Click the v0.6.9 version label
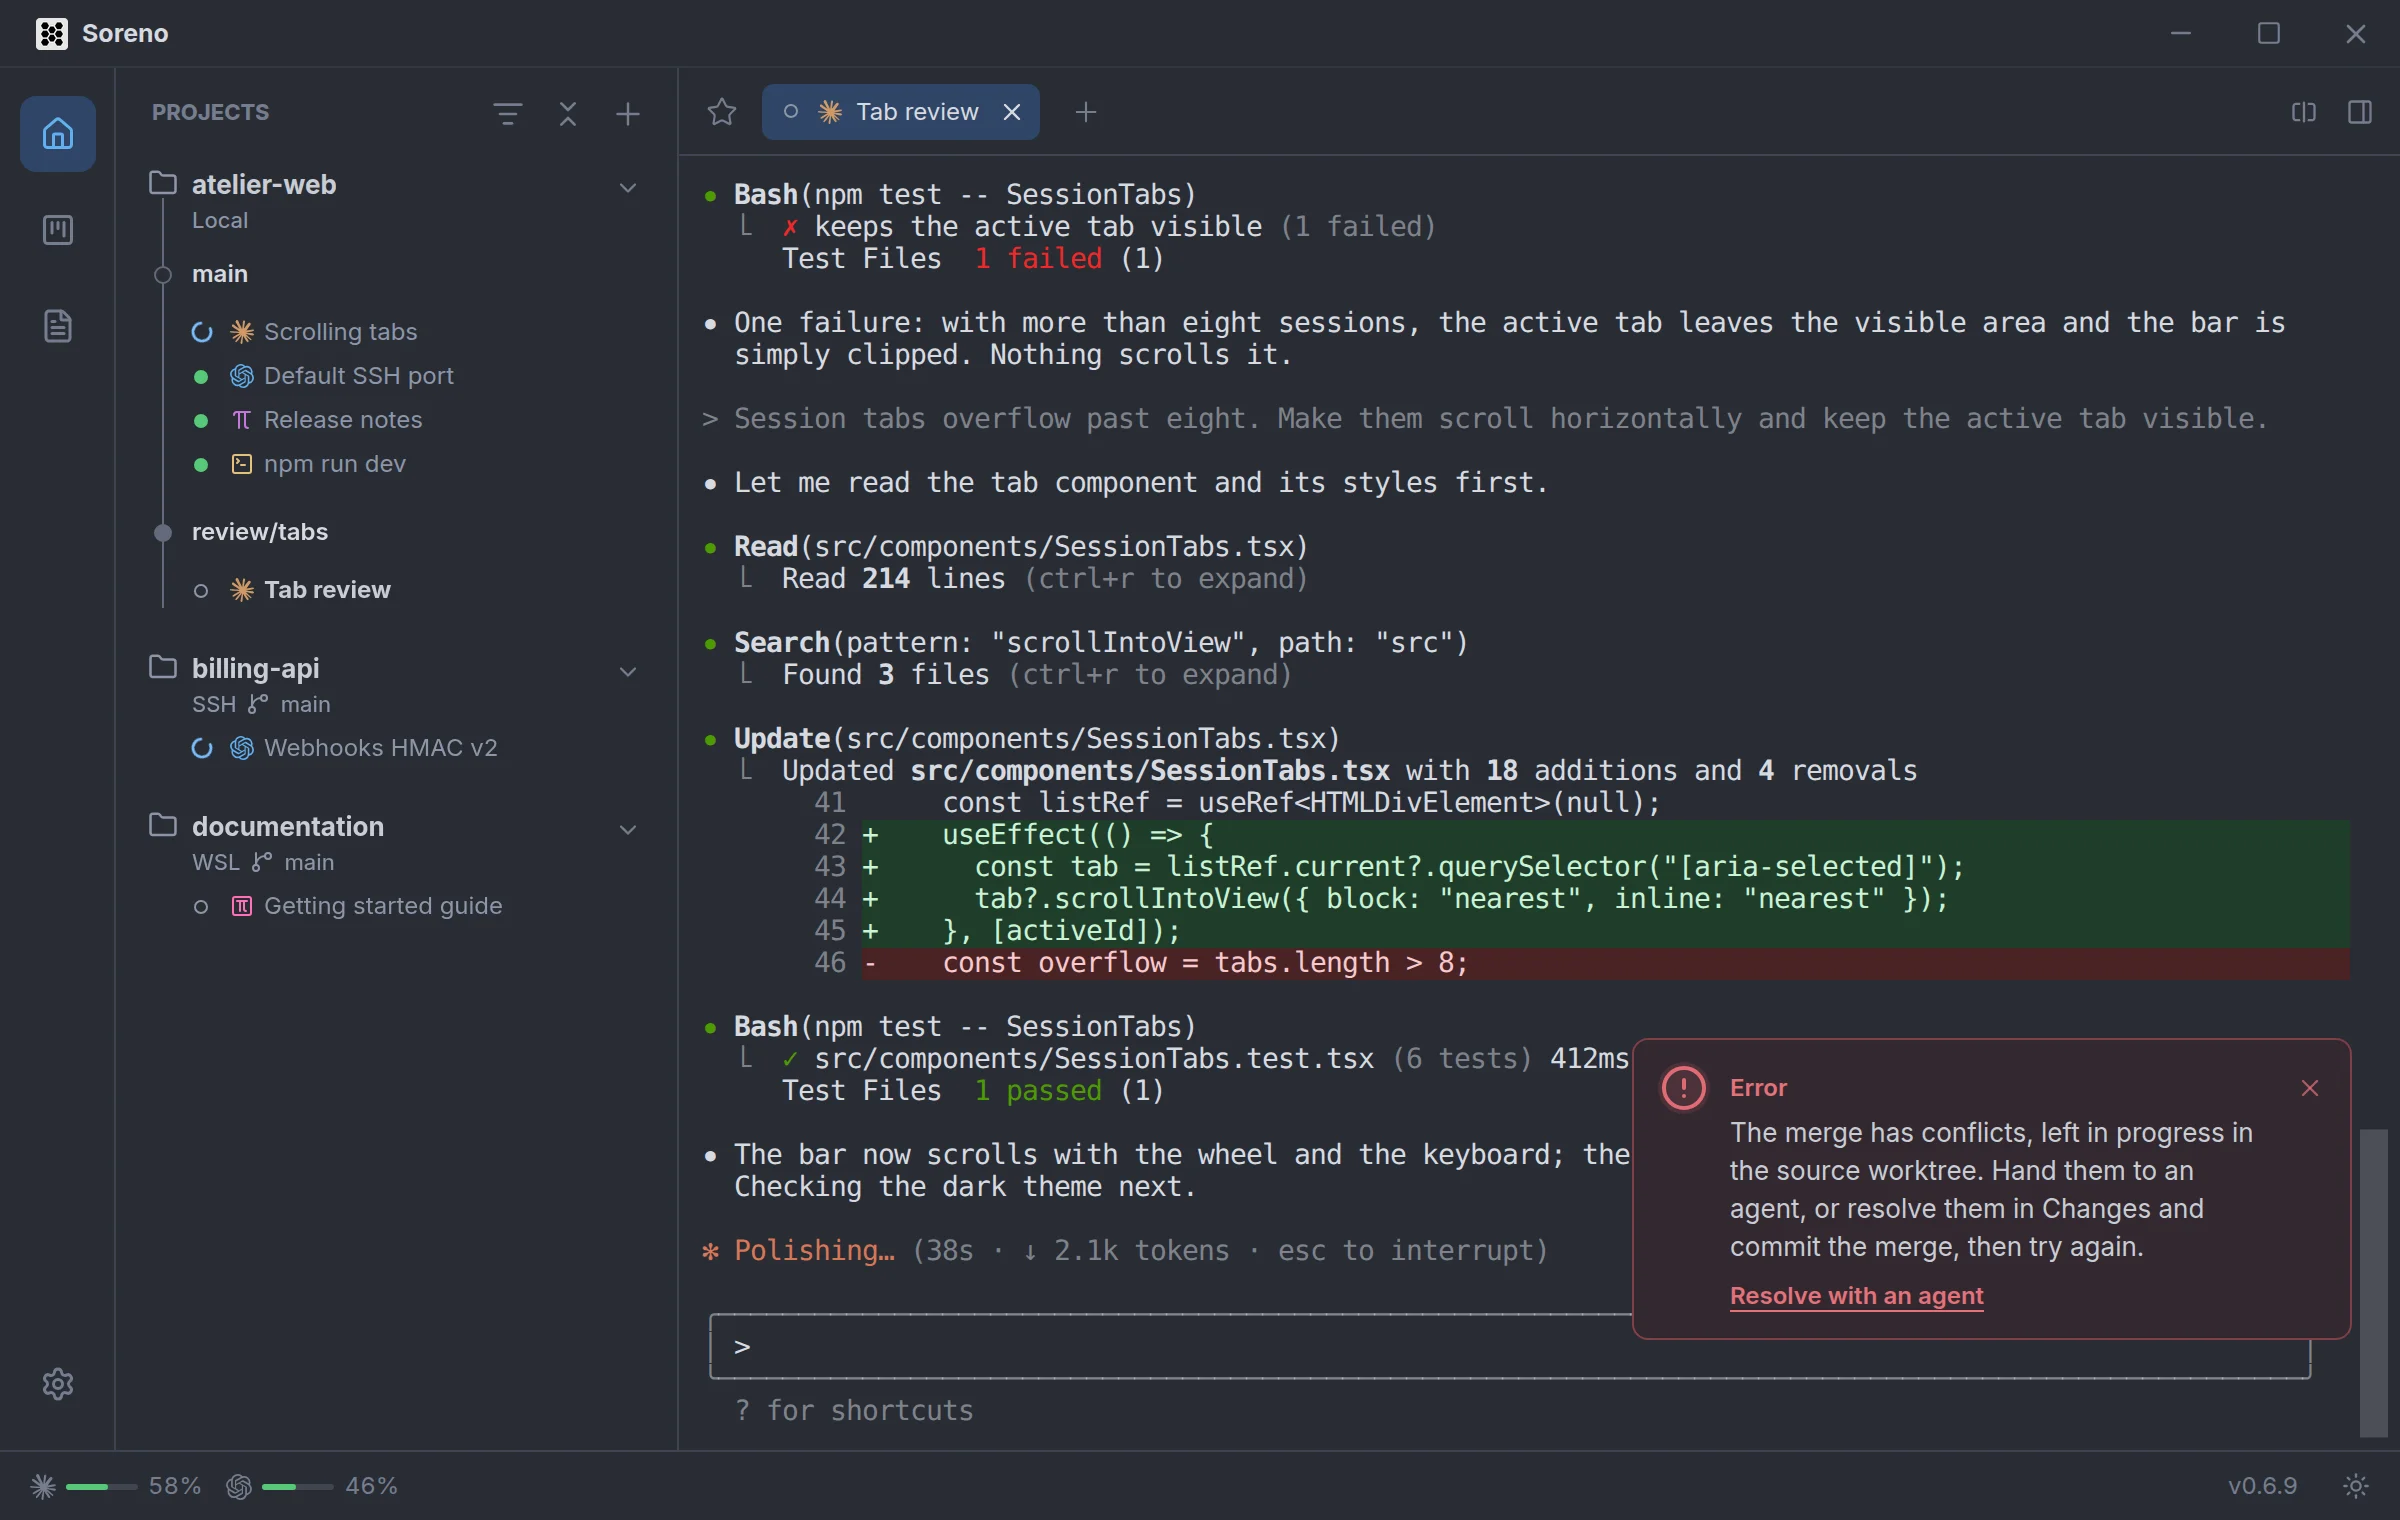The image size is (2400, 1520). 2262,1486
